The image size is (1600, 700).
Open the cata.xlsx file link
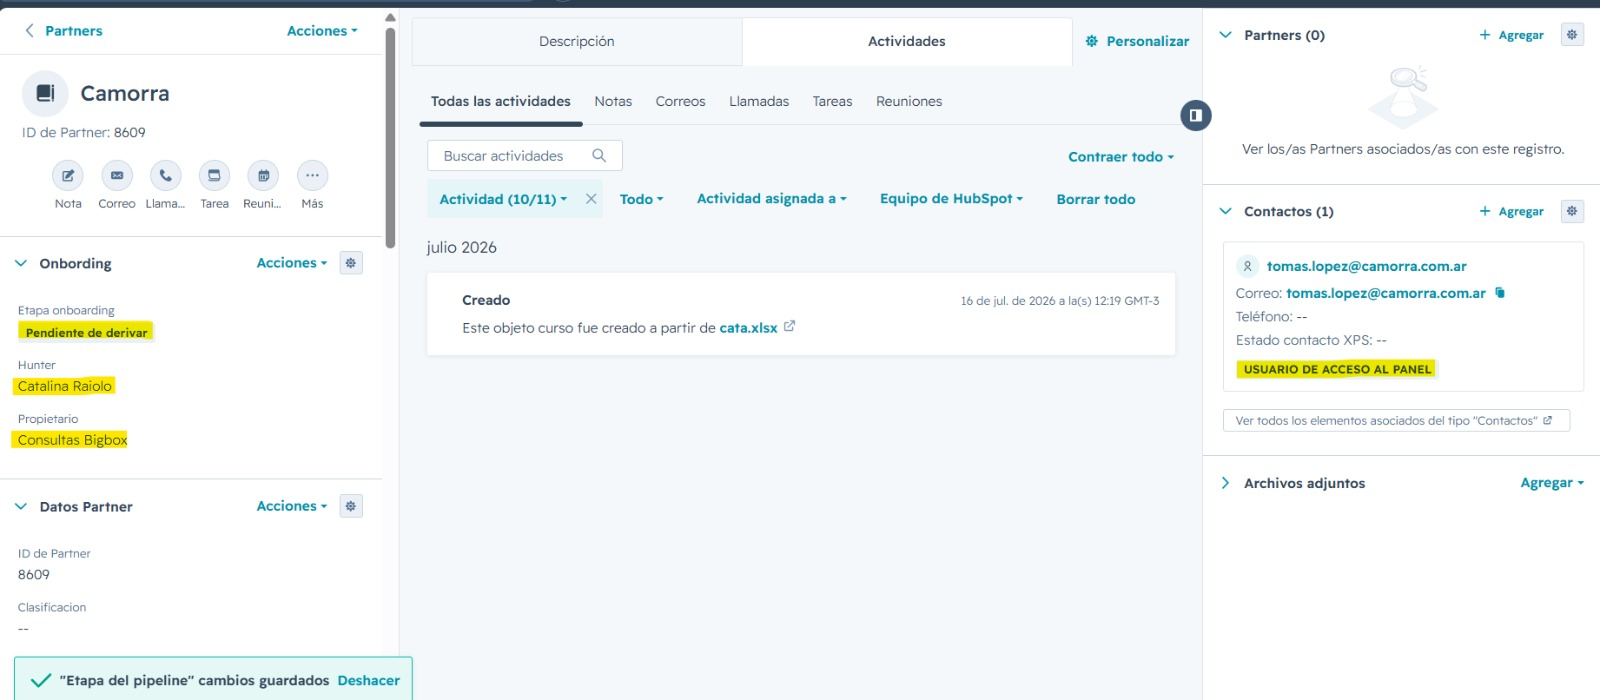tap(748, 328)
